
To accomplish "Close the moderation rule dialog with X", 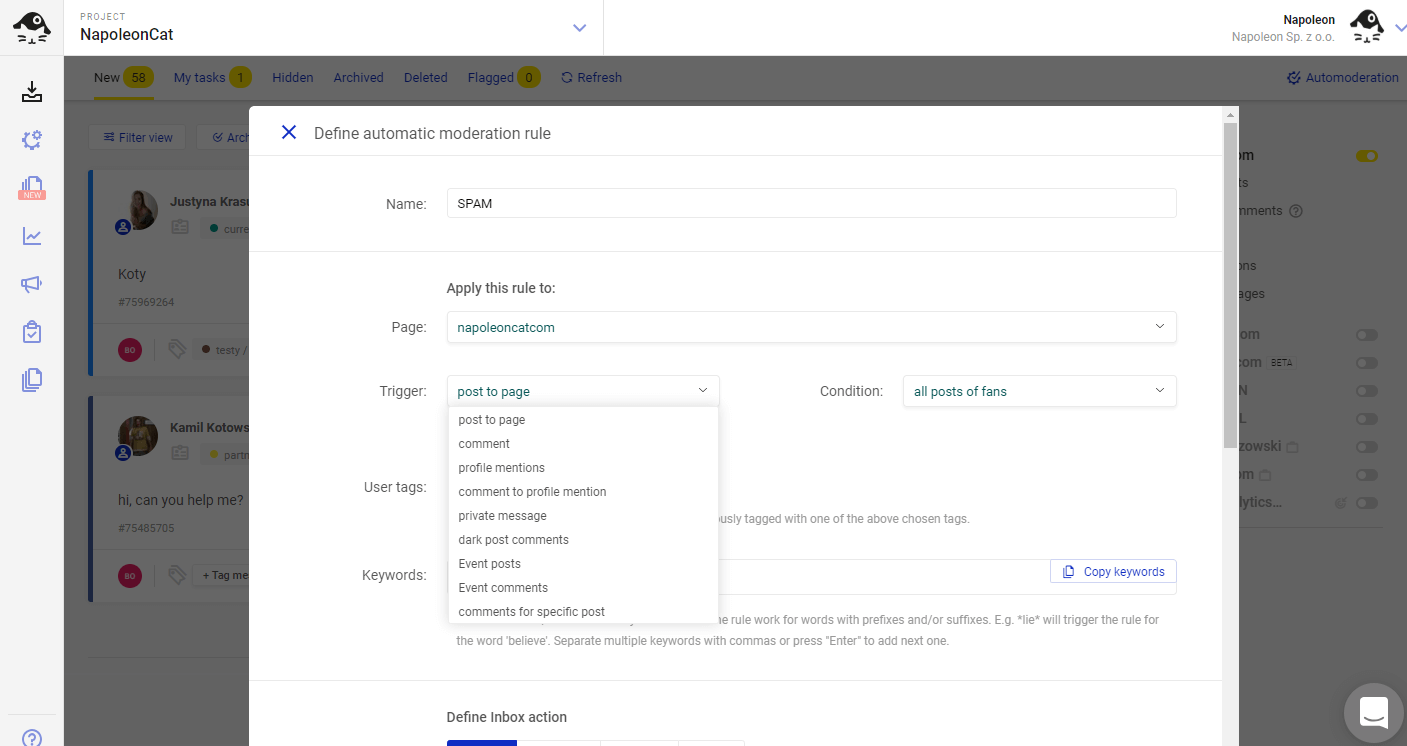I will (x=289, y=132).
